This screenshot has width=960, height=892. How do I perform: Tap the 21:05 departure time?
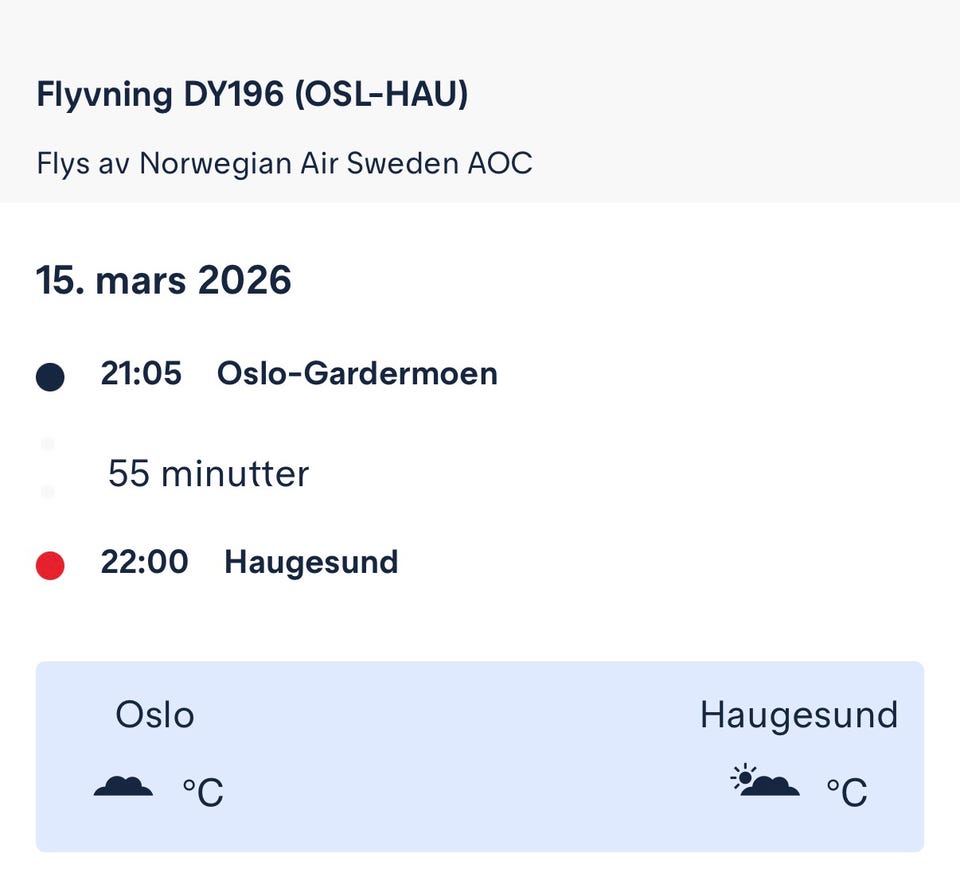pyautogui.click(x=141, y=374)
